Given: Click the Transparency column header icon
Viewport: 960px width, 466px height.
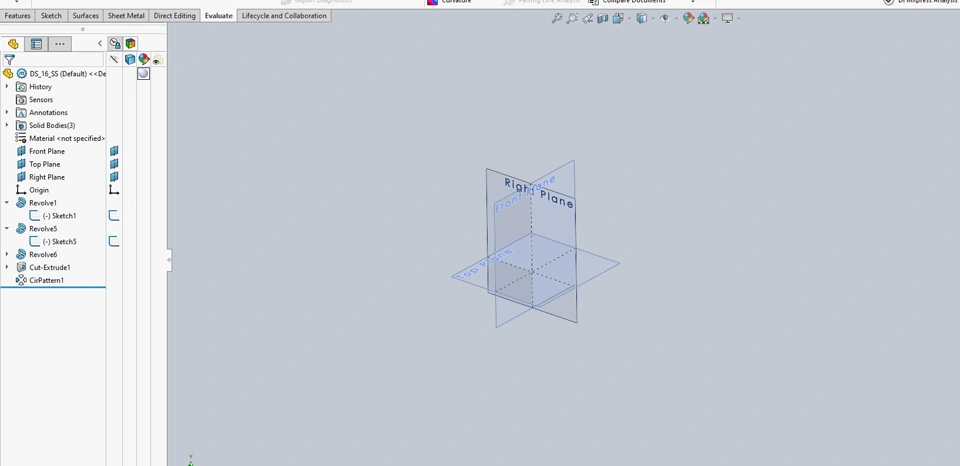Looking at the screenshot, I should click(158, 59).
